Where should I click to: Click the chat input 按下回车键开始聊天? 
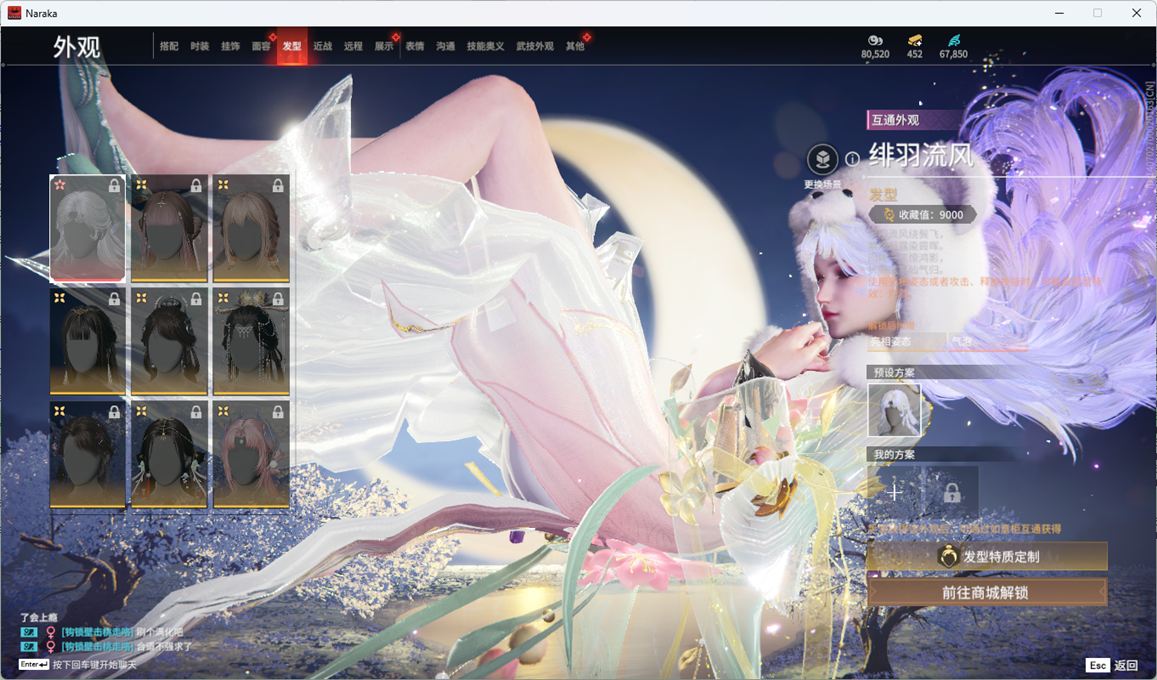pyautogui.click(x=77, y=665)
